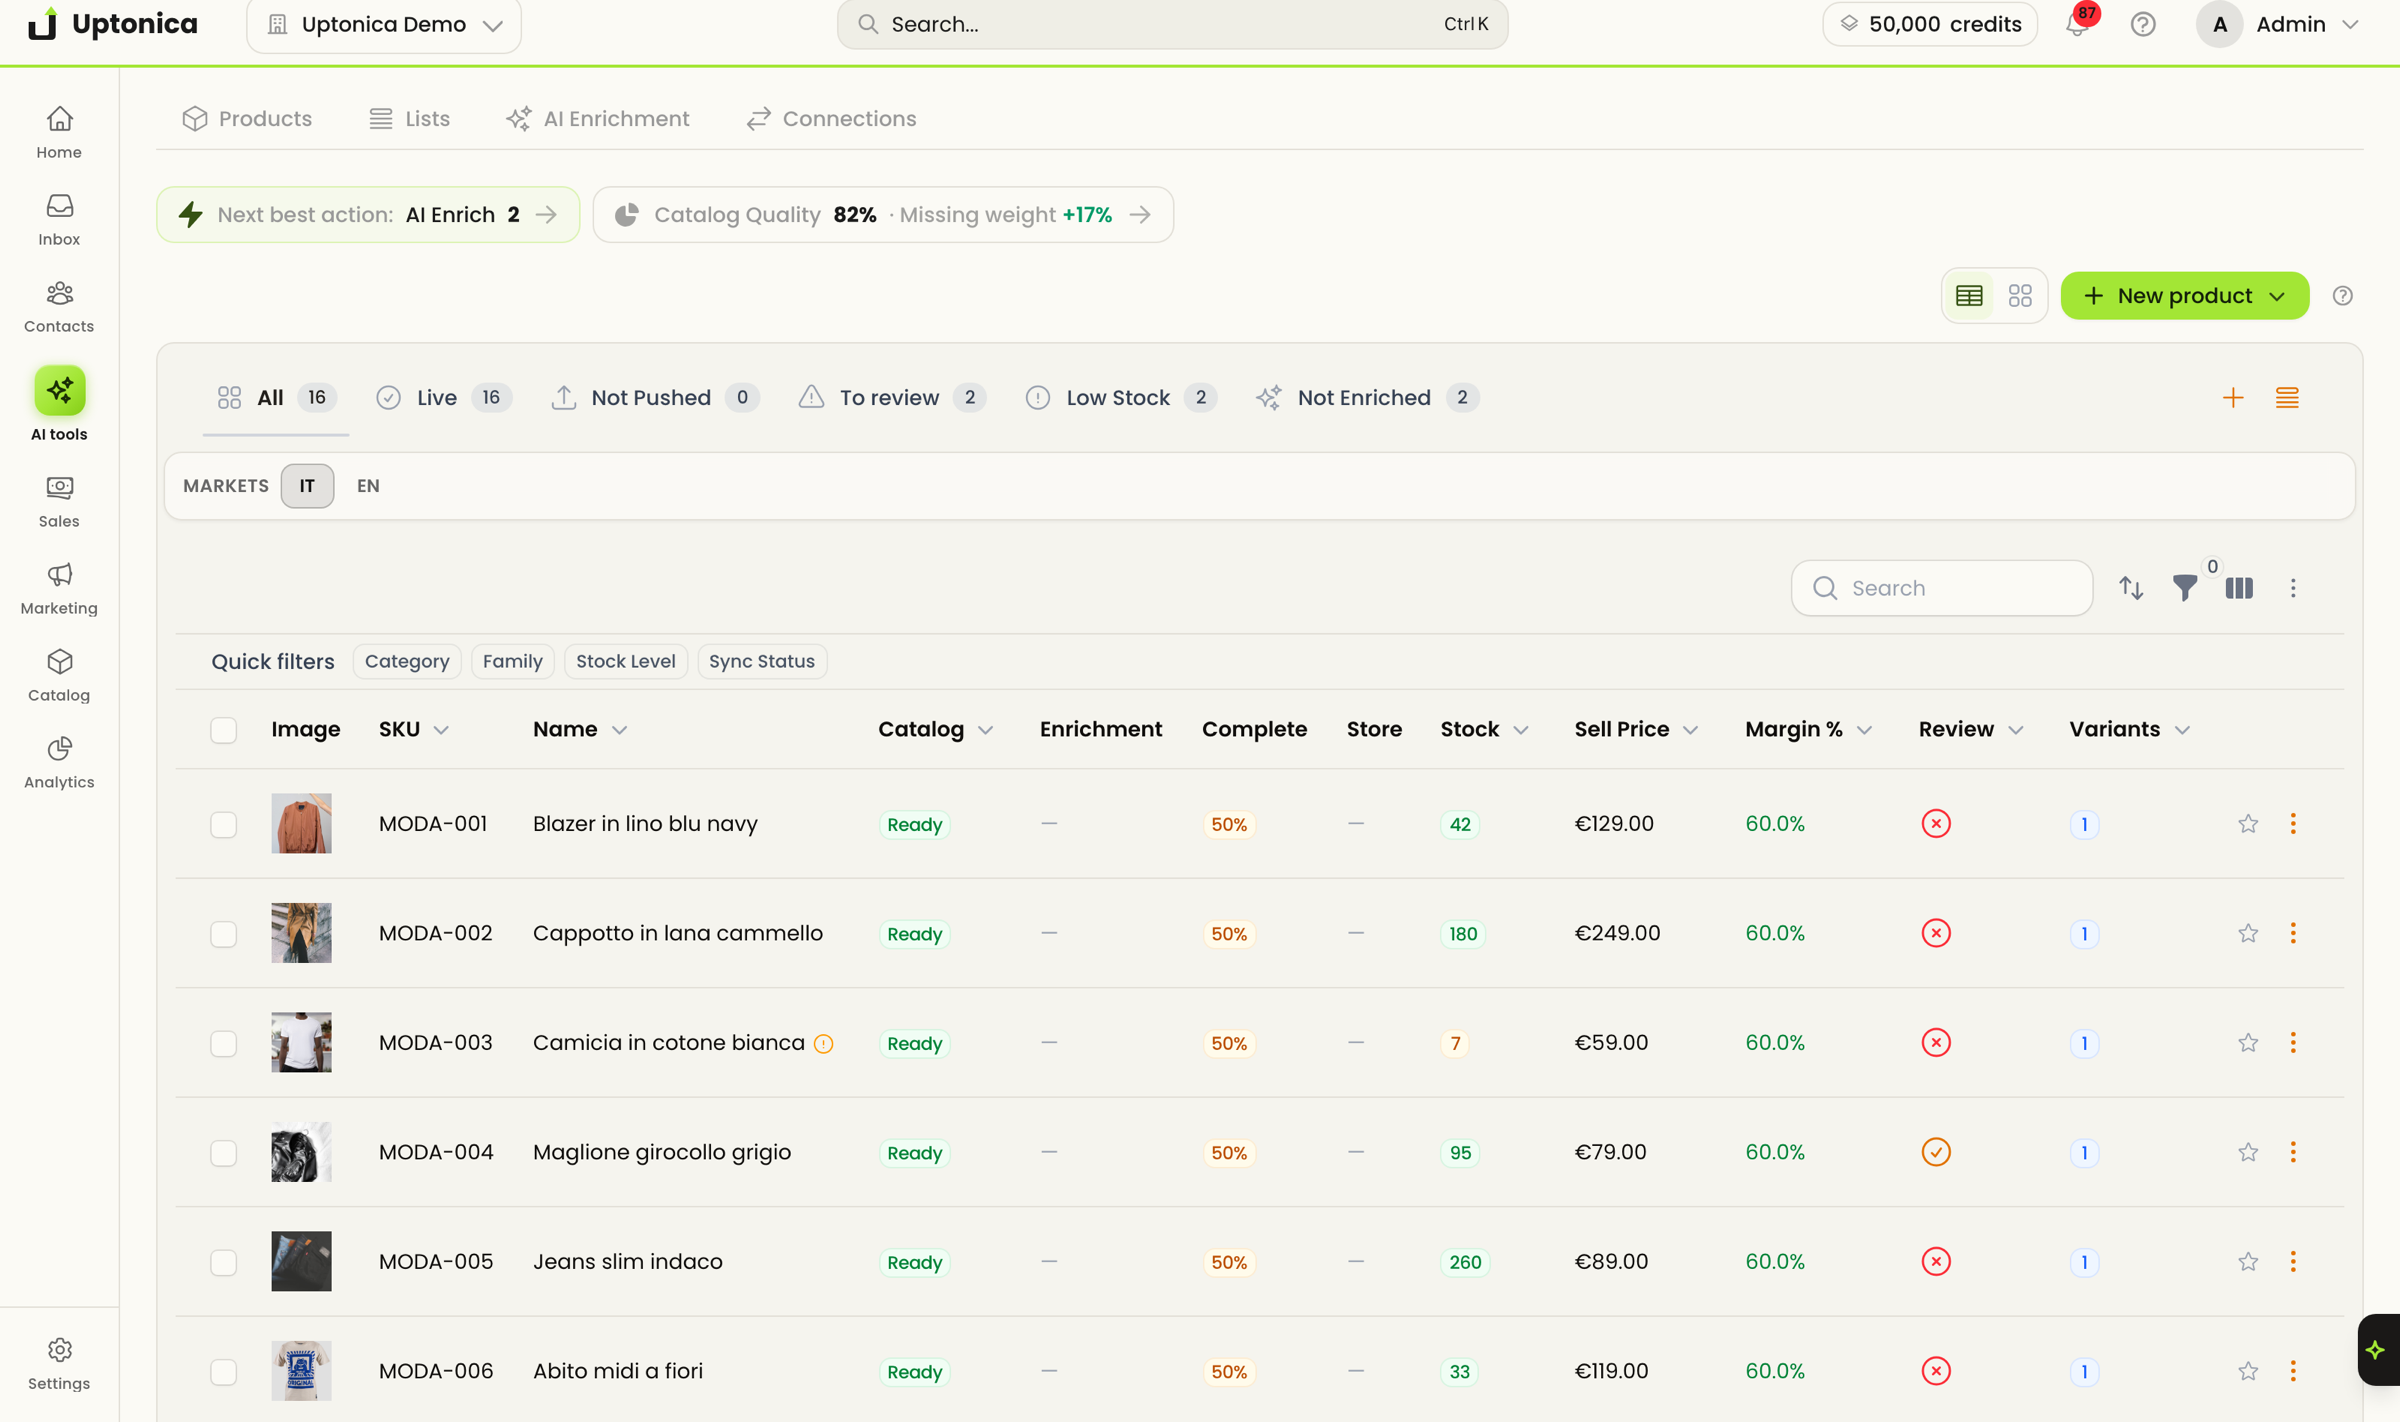Screen dimensions: 2400x1422
Task: Select the EN market toggle
Action: click(368, 486)
